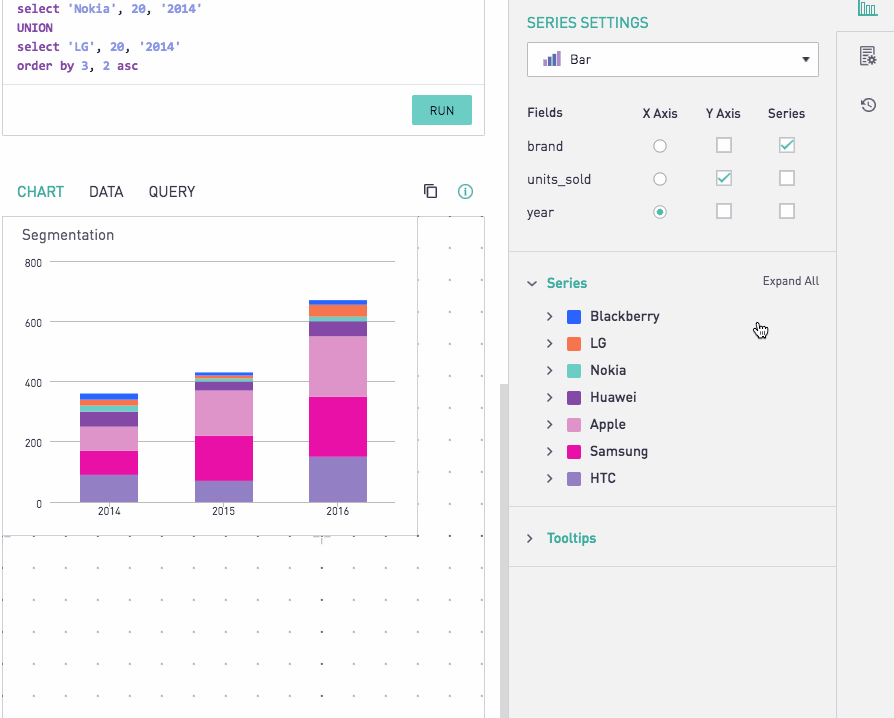Pick the Blackberry blue color swatch
The image size is (894, 718).
click(574, 317)
